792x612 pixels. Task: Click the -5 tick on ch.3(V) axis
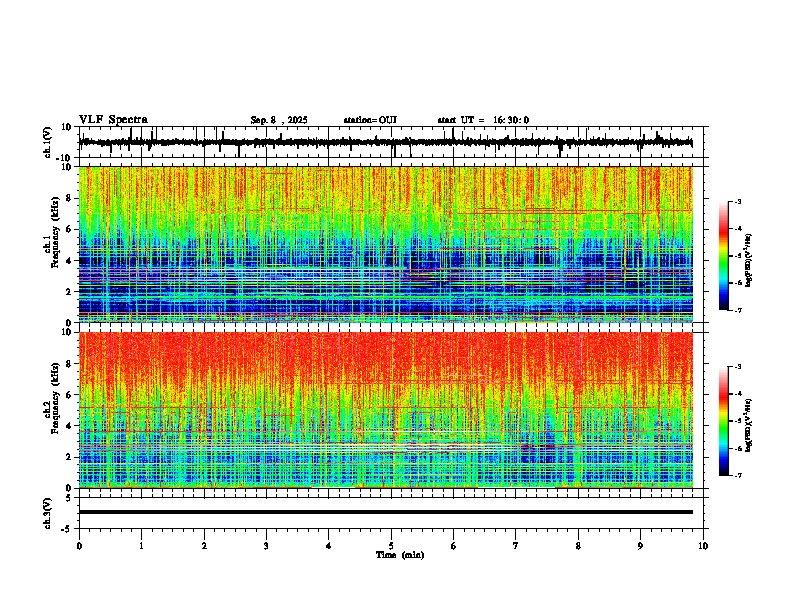coord(67,529)
